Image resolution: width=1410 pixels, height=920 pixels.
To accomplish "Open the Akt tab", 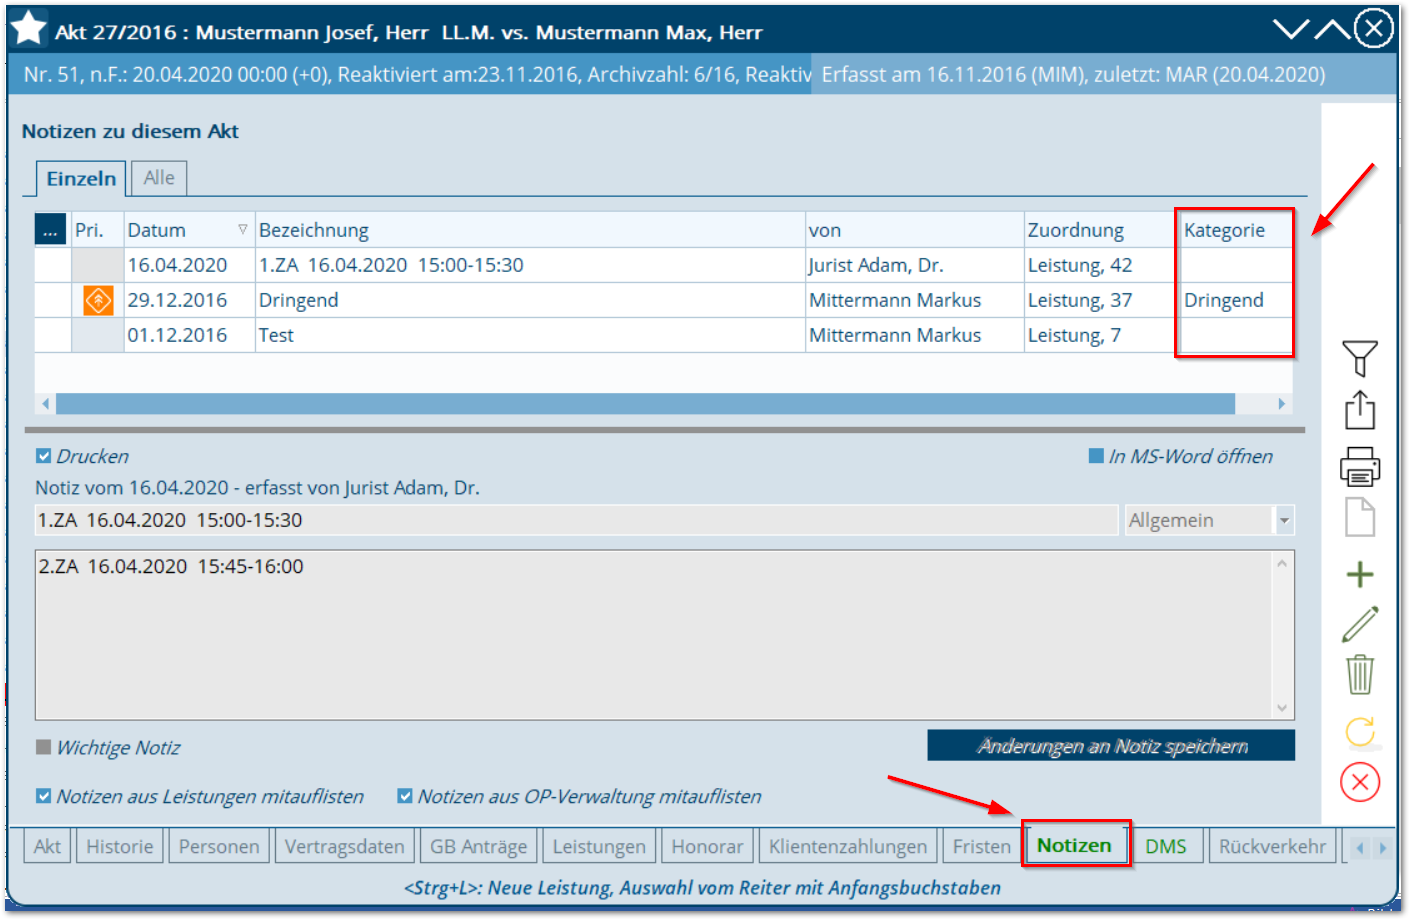I will click(x=47, y=846).
